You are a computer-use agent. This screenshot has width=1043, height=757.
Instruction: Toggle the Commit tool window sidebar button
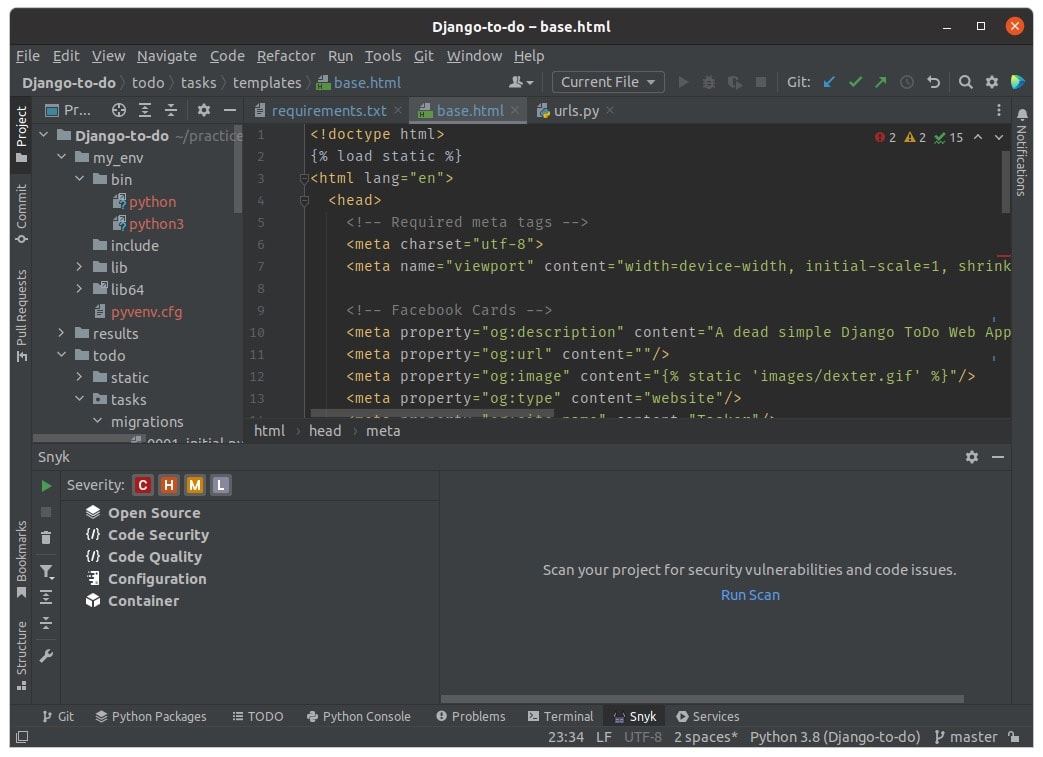[21, 213]
